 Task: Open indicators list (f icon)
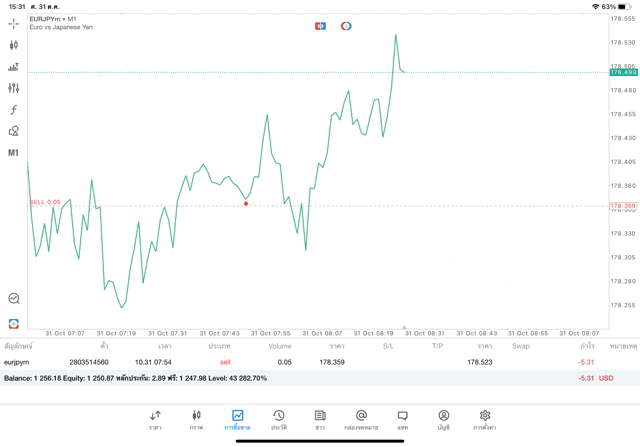13,110
